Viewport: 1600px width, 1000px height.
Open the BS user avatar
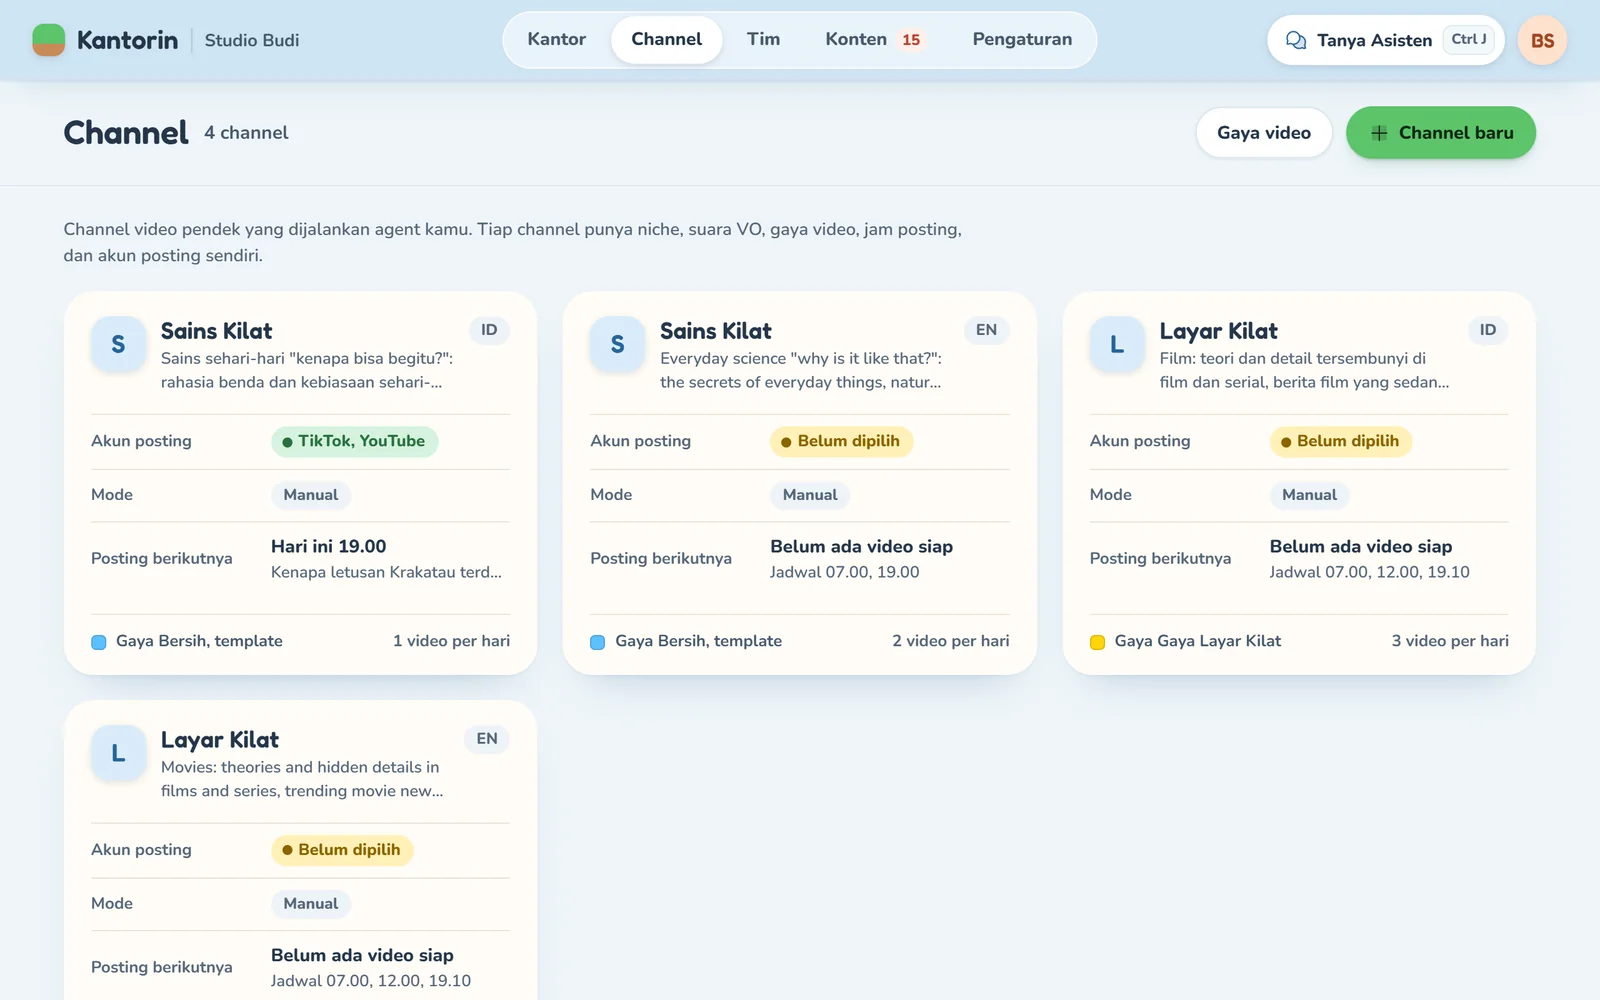(1542, 40)
